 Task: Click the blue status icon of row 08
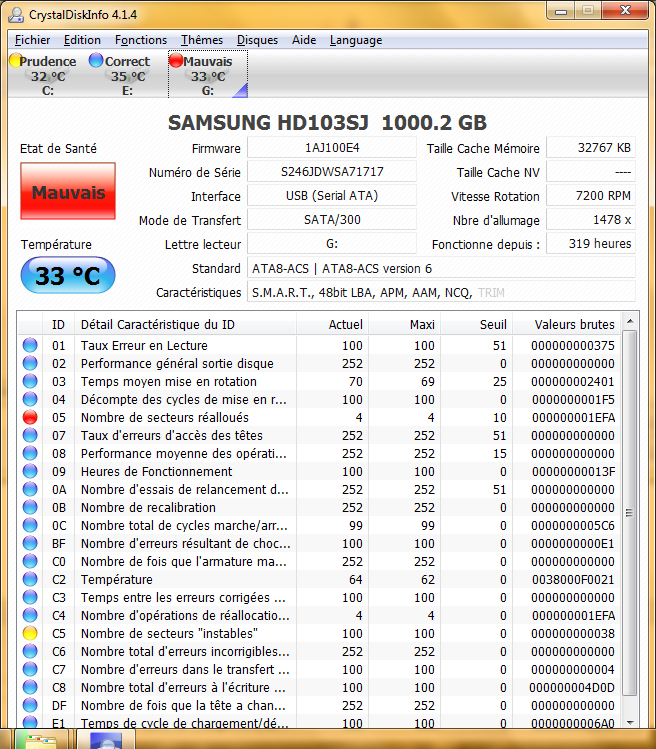tap(30, 453)
